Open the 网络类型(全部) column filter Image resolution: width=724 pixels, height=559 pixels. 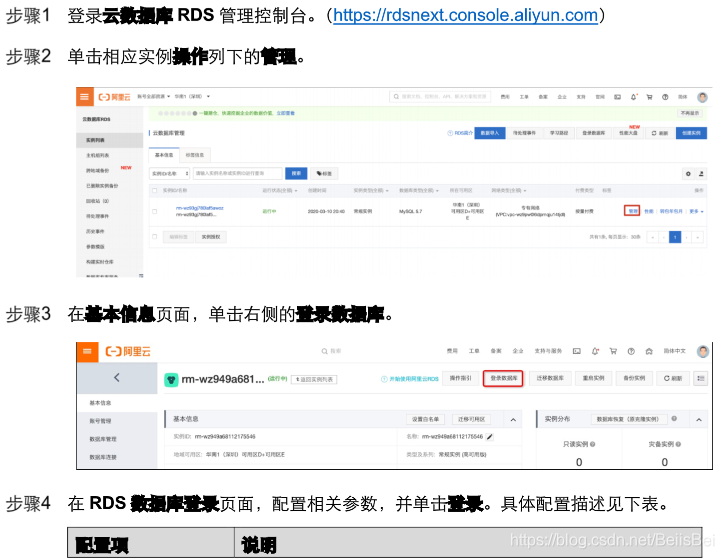[x=509, y=190]
